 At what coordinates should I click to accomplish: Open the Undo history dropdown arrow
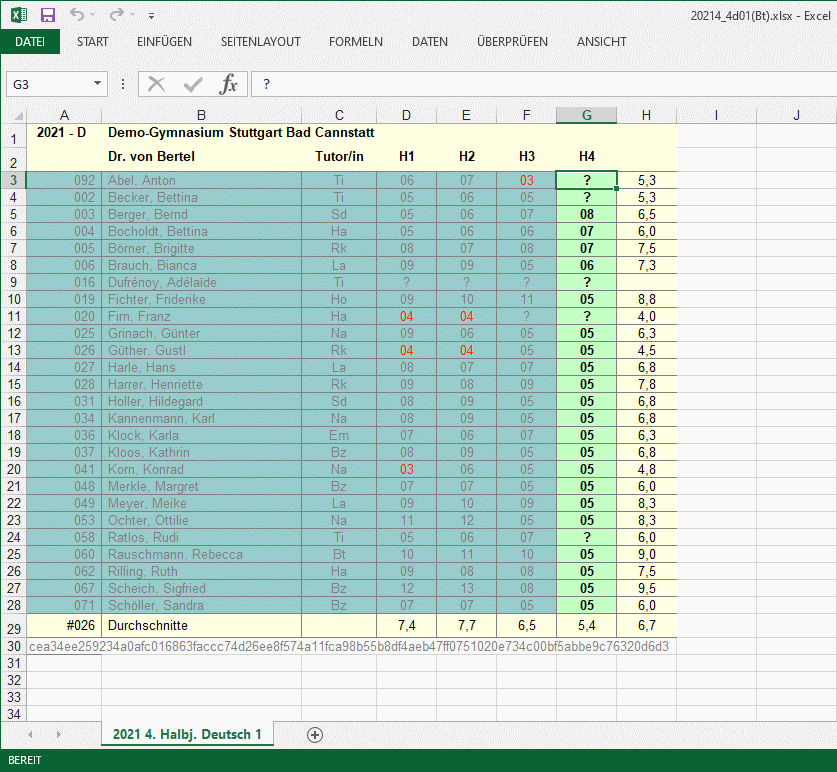coord(94,16)
